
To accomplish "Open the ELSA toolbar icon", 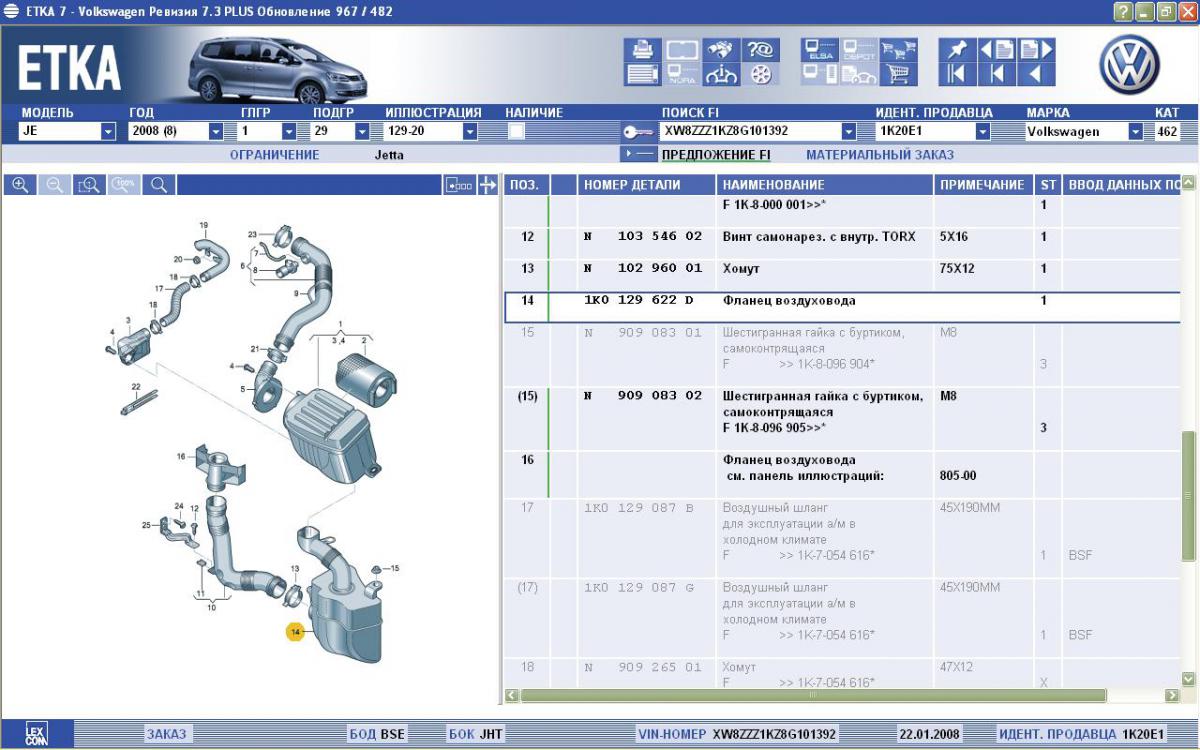I will [x=820, y=50].
